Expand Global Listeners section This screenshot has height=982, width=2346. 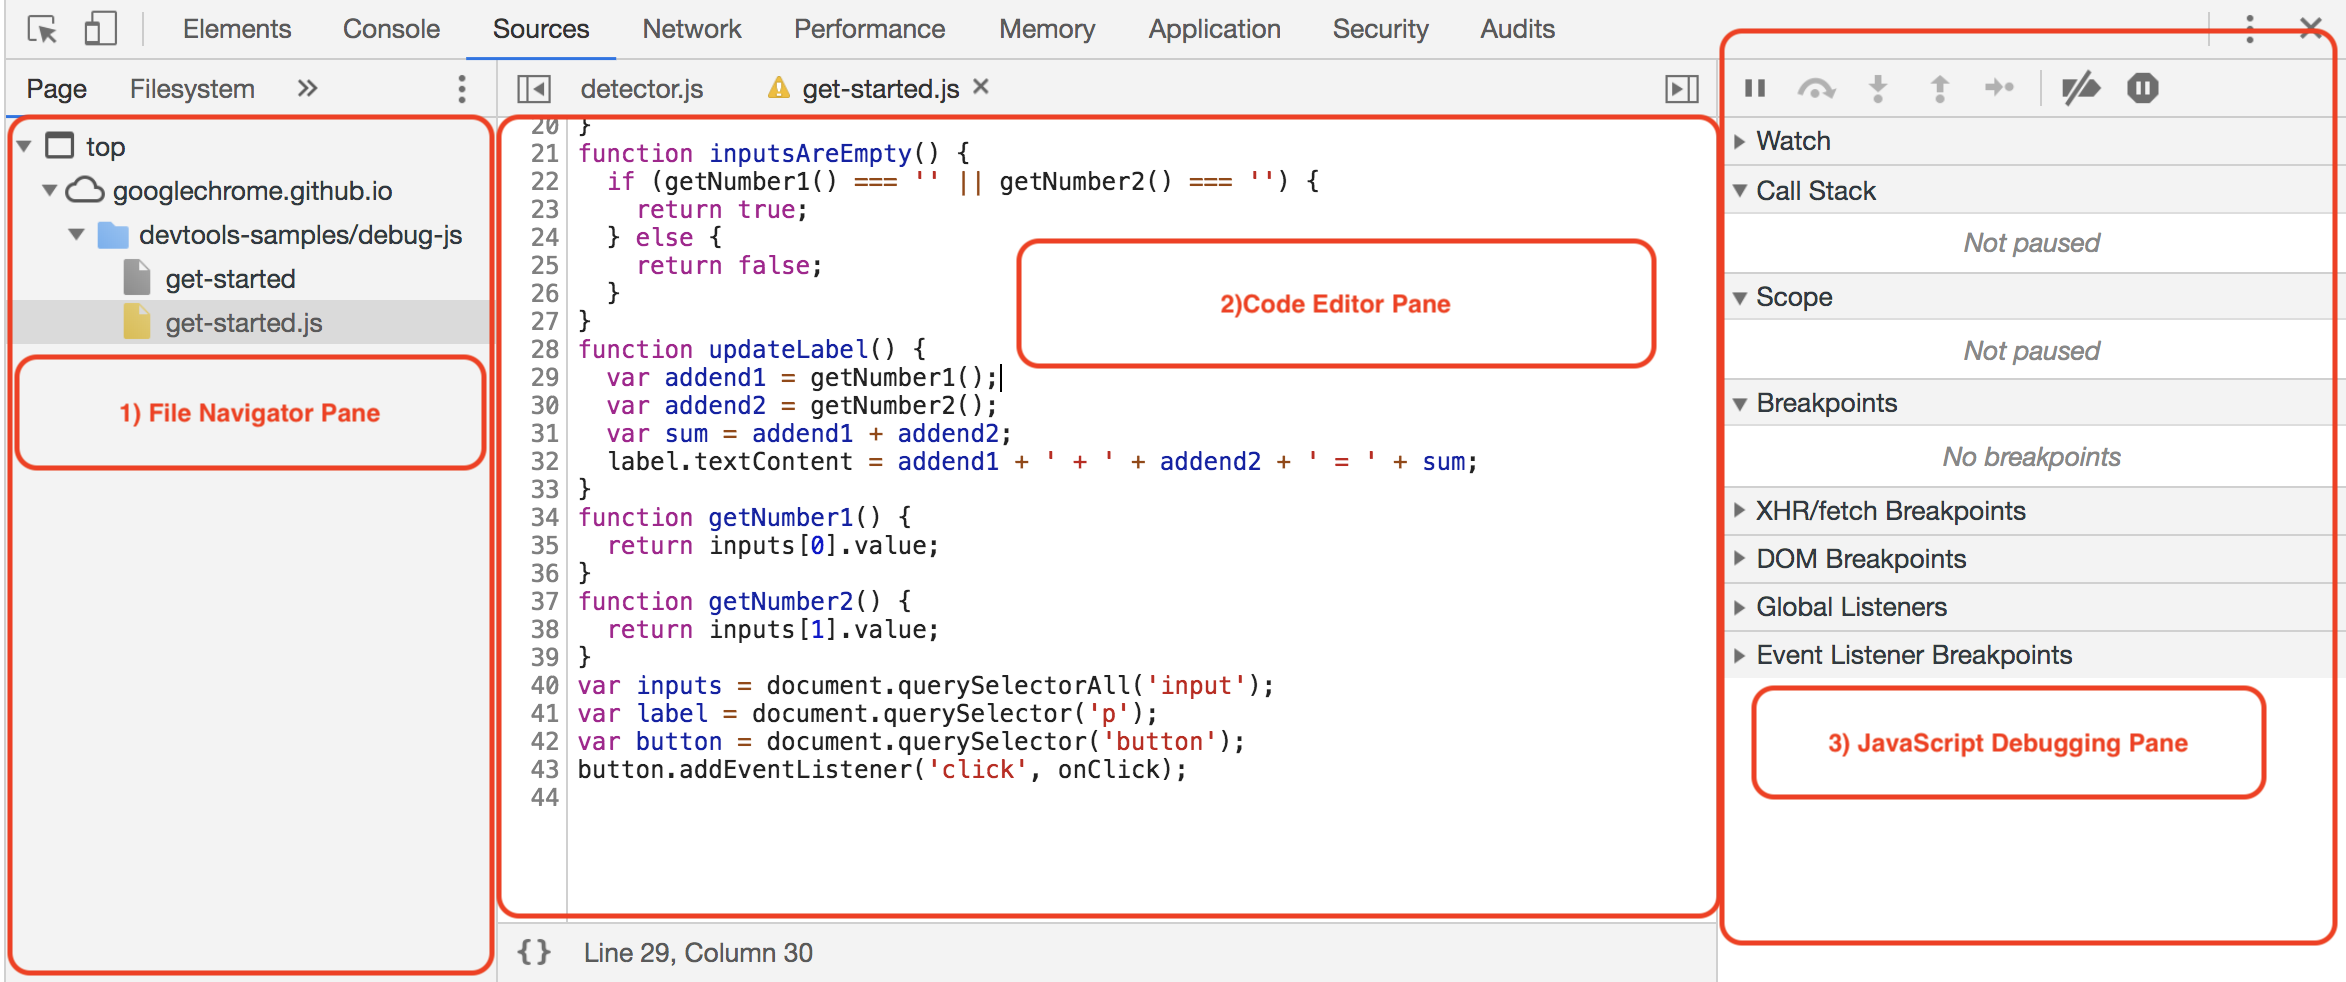(x=1739, y=606)
